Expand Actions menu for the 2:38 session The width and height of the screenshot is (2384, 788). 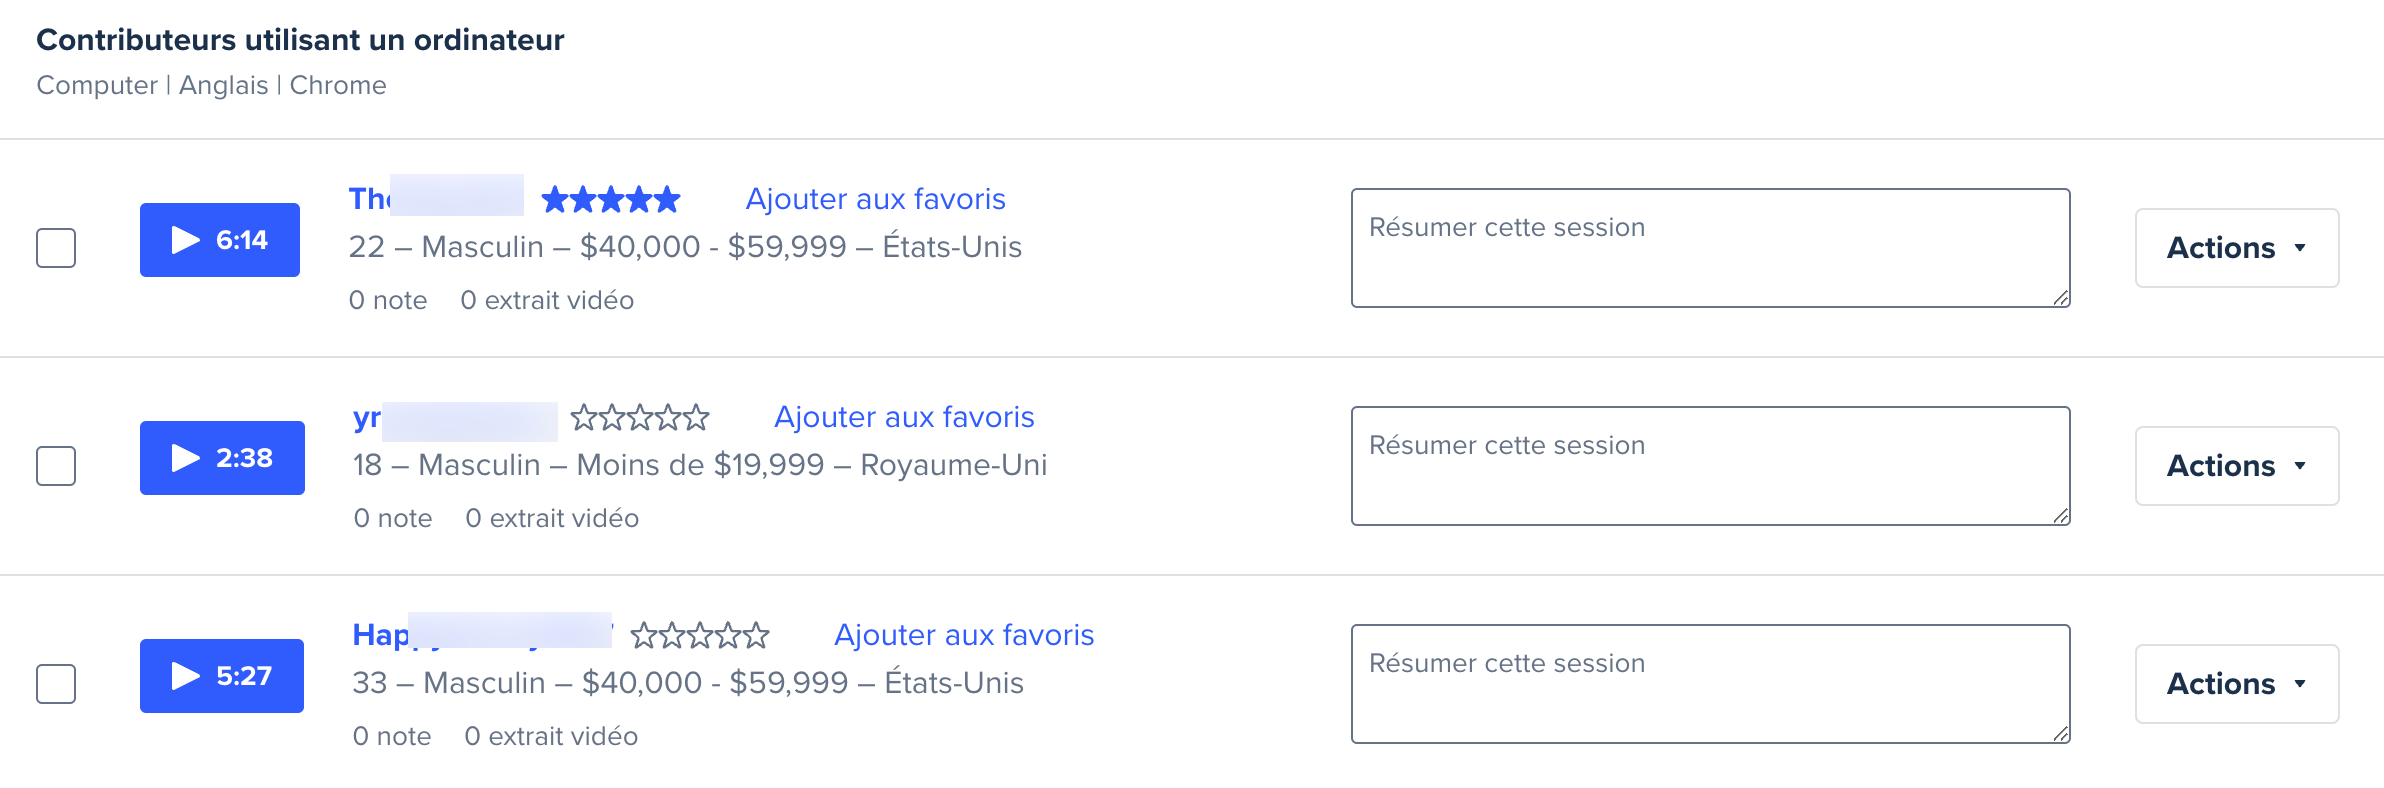click(2236, 466)
